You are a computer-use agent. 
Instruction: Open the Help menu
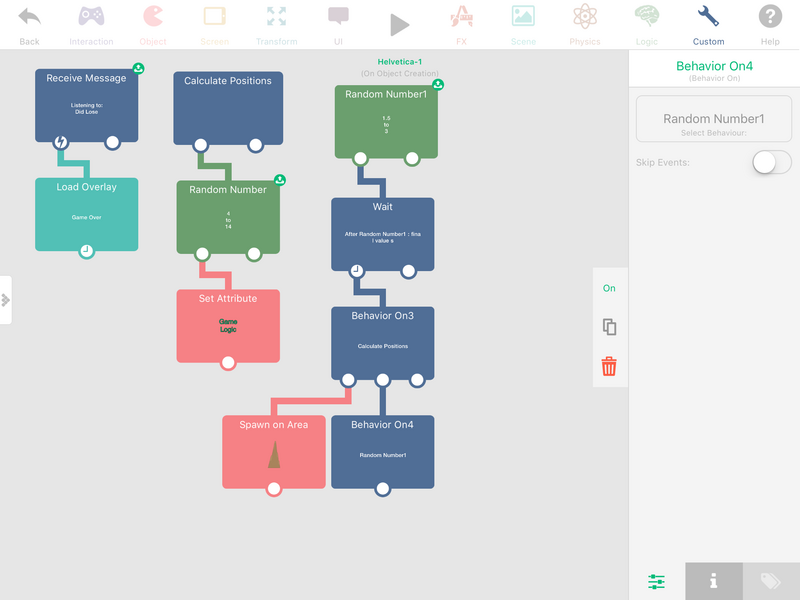pyautogui.click(x=770, y=24)
